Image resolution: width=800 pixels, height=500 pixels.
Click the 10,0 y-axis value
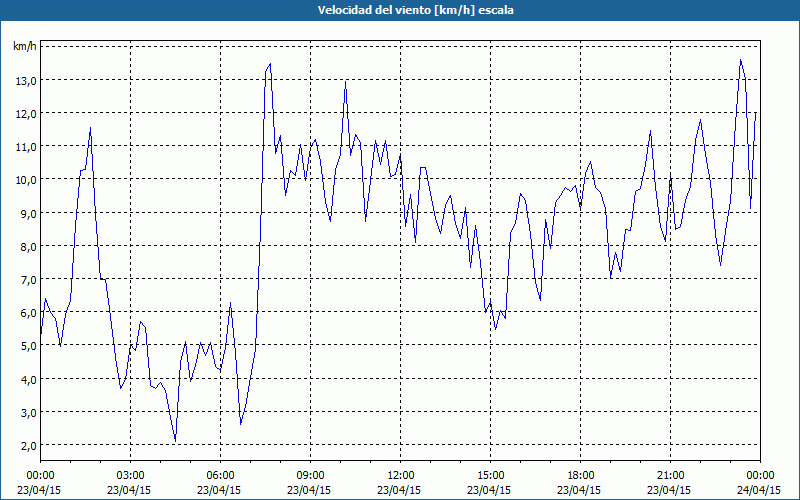click(x=26, y=180)
